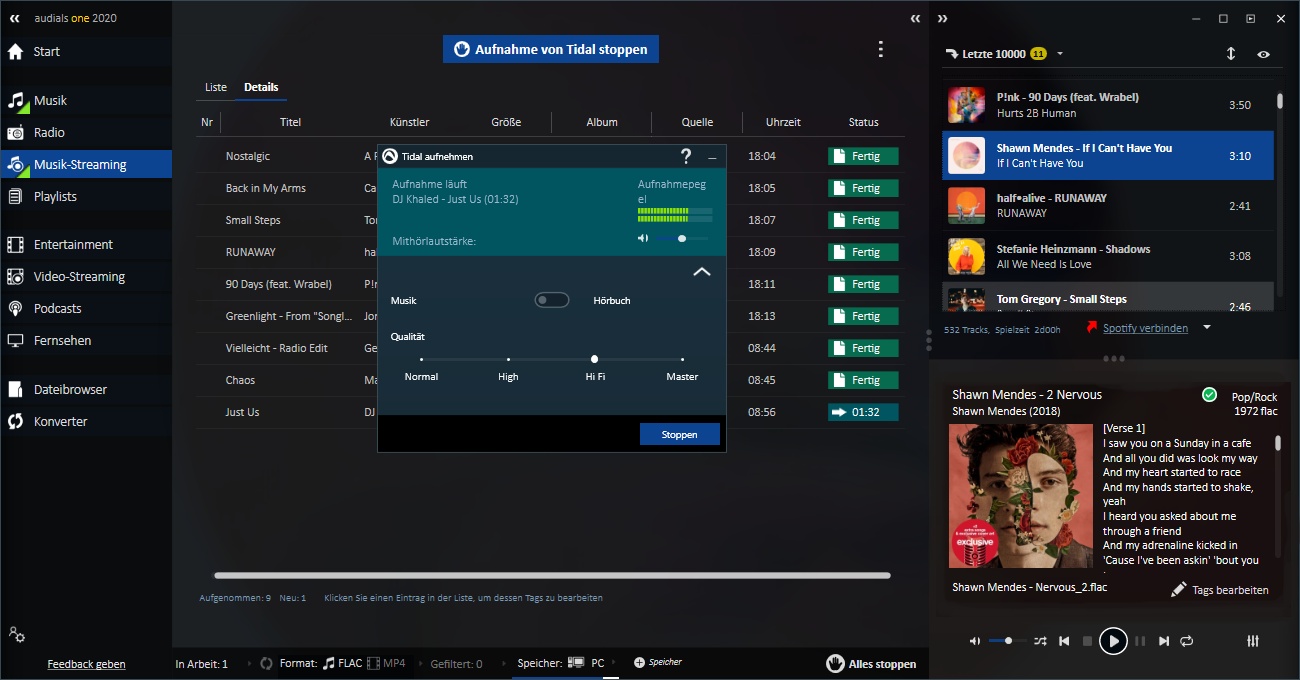Click the equalizer icon in player

coord(1253,641)
